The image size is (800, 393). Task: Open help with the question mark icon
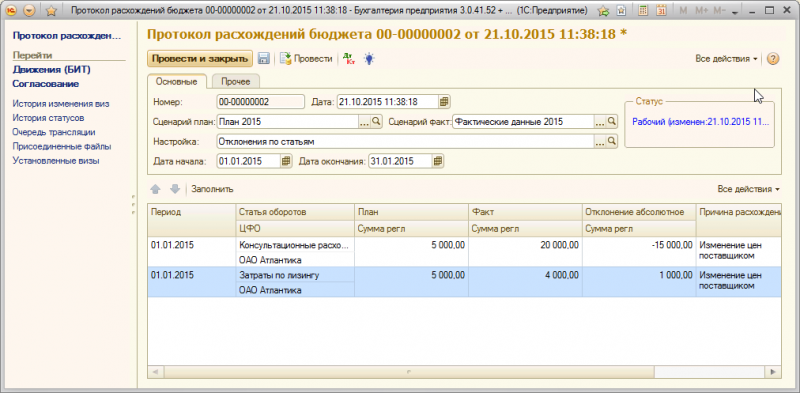pos(773,59)
